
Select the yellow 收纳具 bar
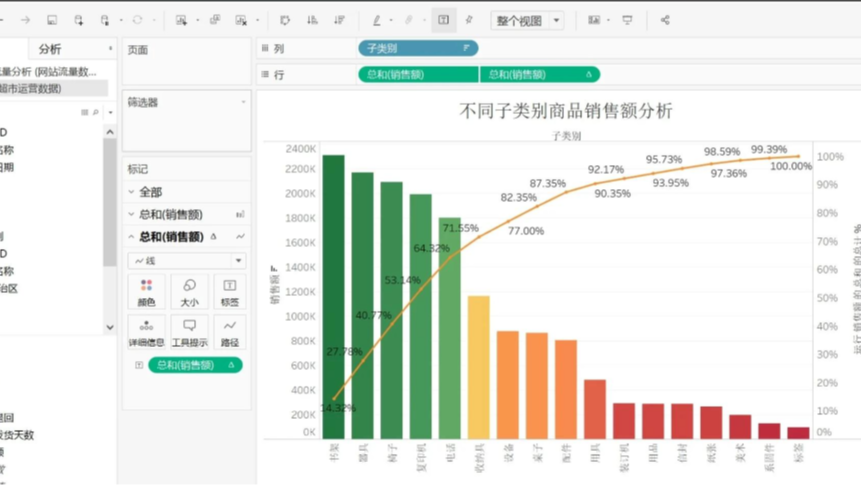pos(479,367)
